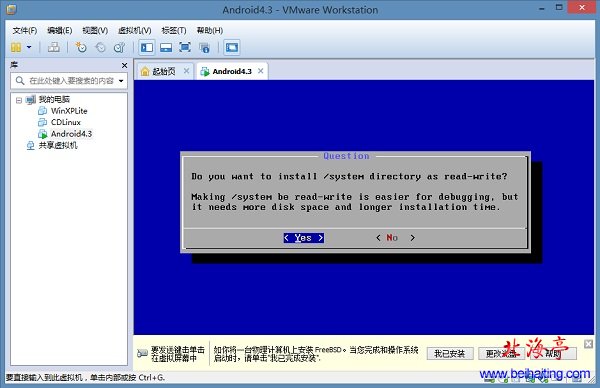
Task: Click the CDLinux VM icon in tree
Action: [42, 122]
